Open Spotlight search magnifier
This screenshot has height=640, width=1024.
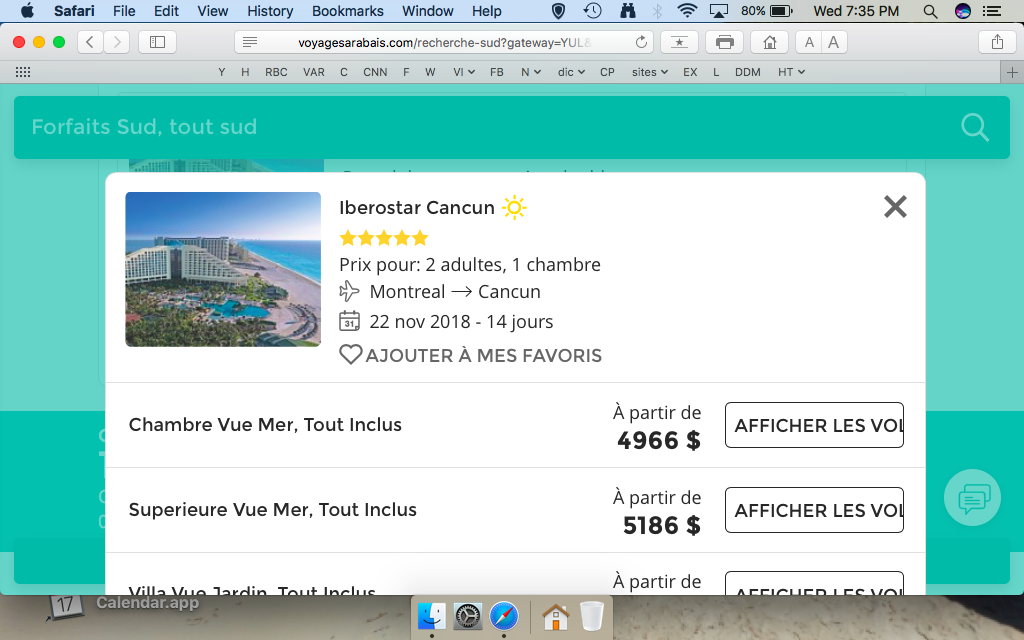point(931,11)
